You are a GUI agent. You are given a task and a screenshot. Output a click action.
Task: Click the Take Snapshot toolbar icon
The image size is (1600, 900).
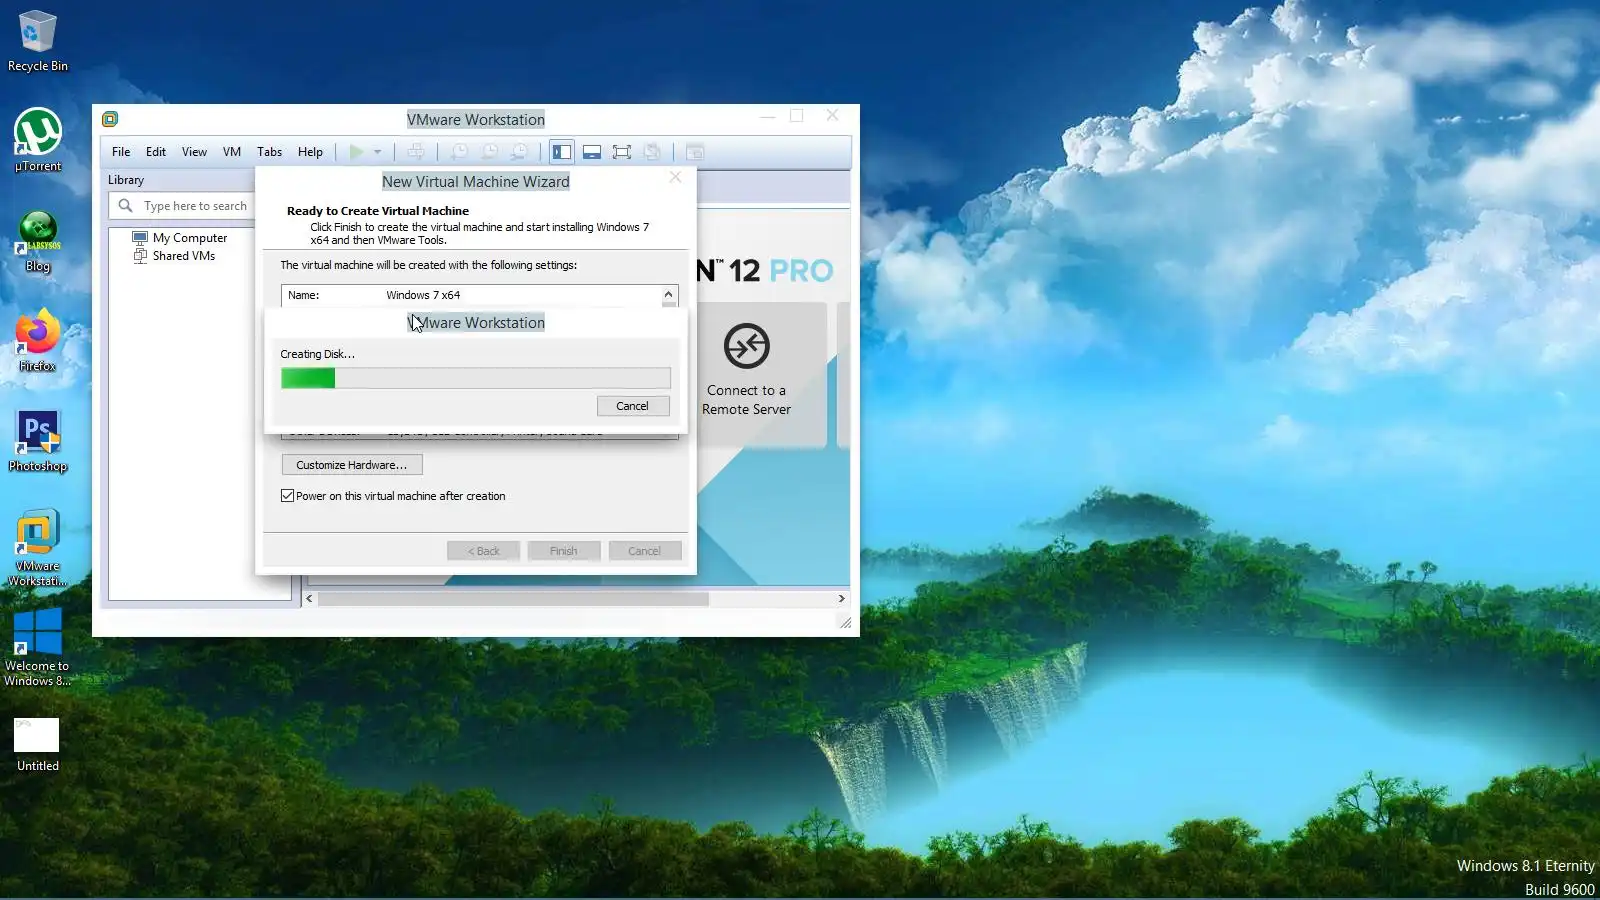tap(459, 152)
